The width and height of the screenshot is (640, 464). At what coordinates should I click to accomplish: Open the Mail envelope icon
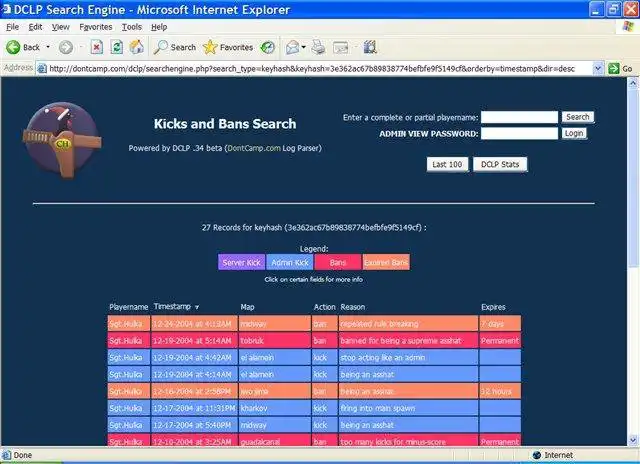292,48
